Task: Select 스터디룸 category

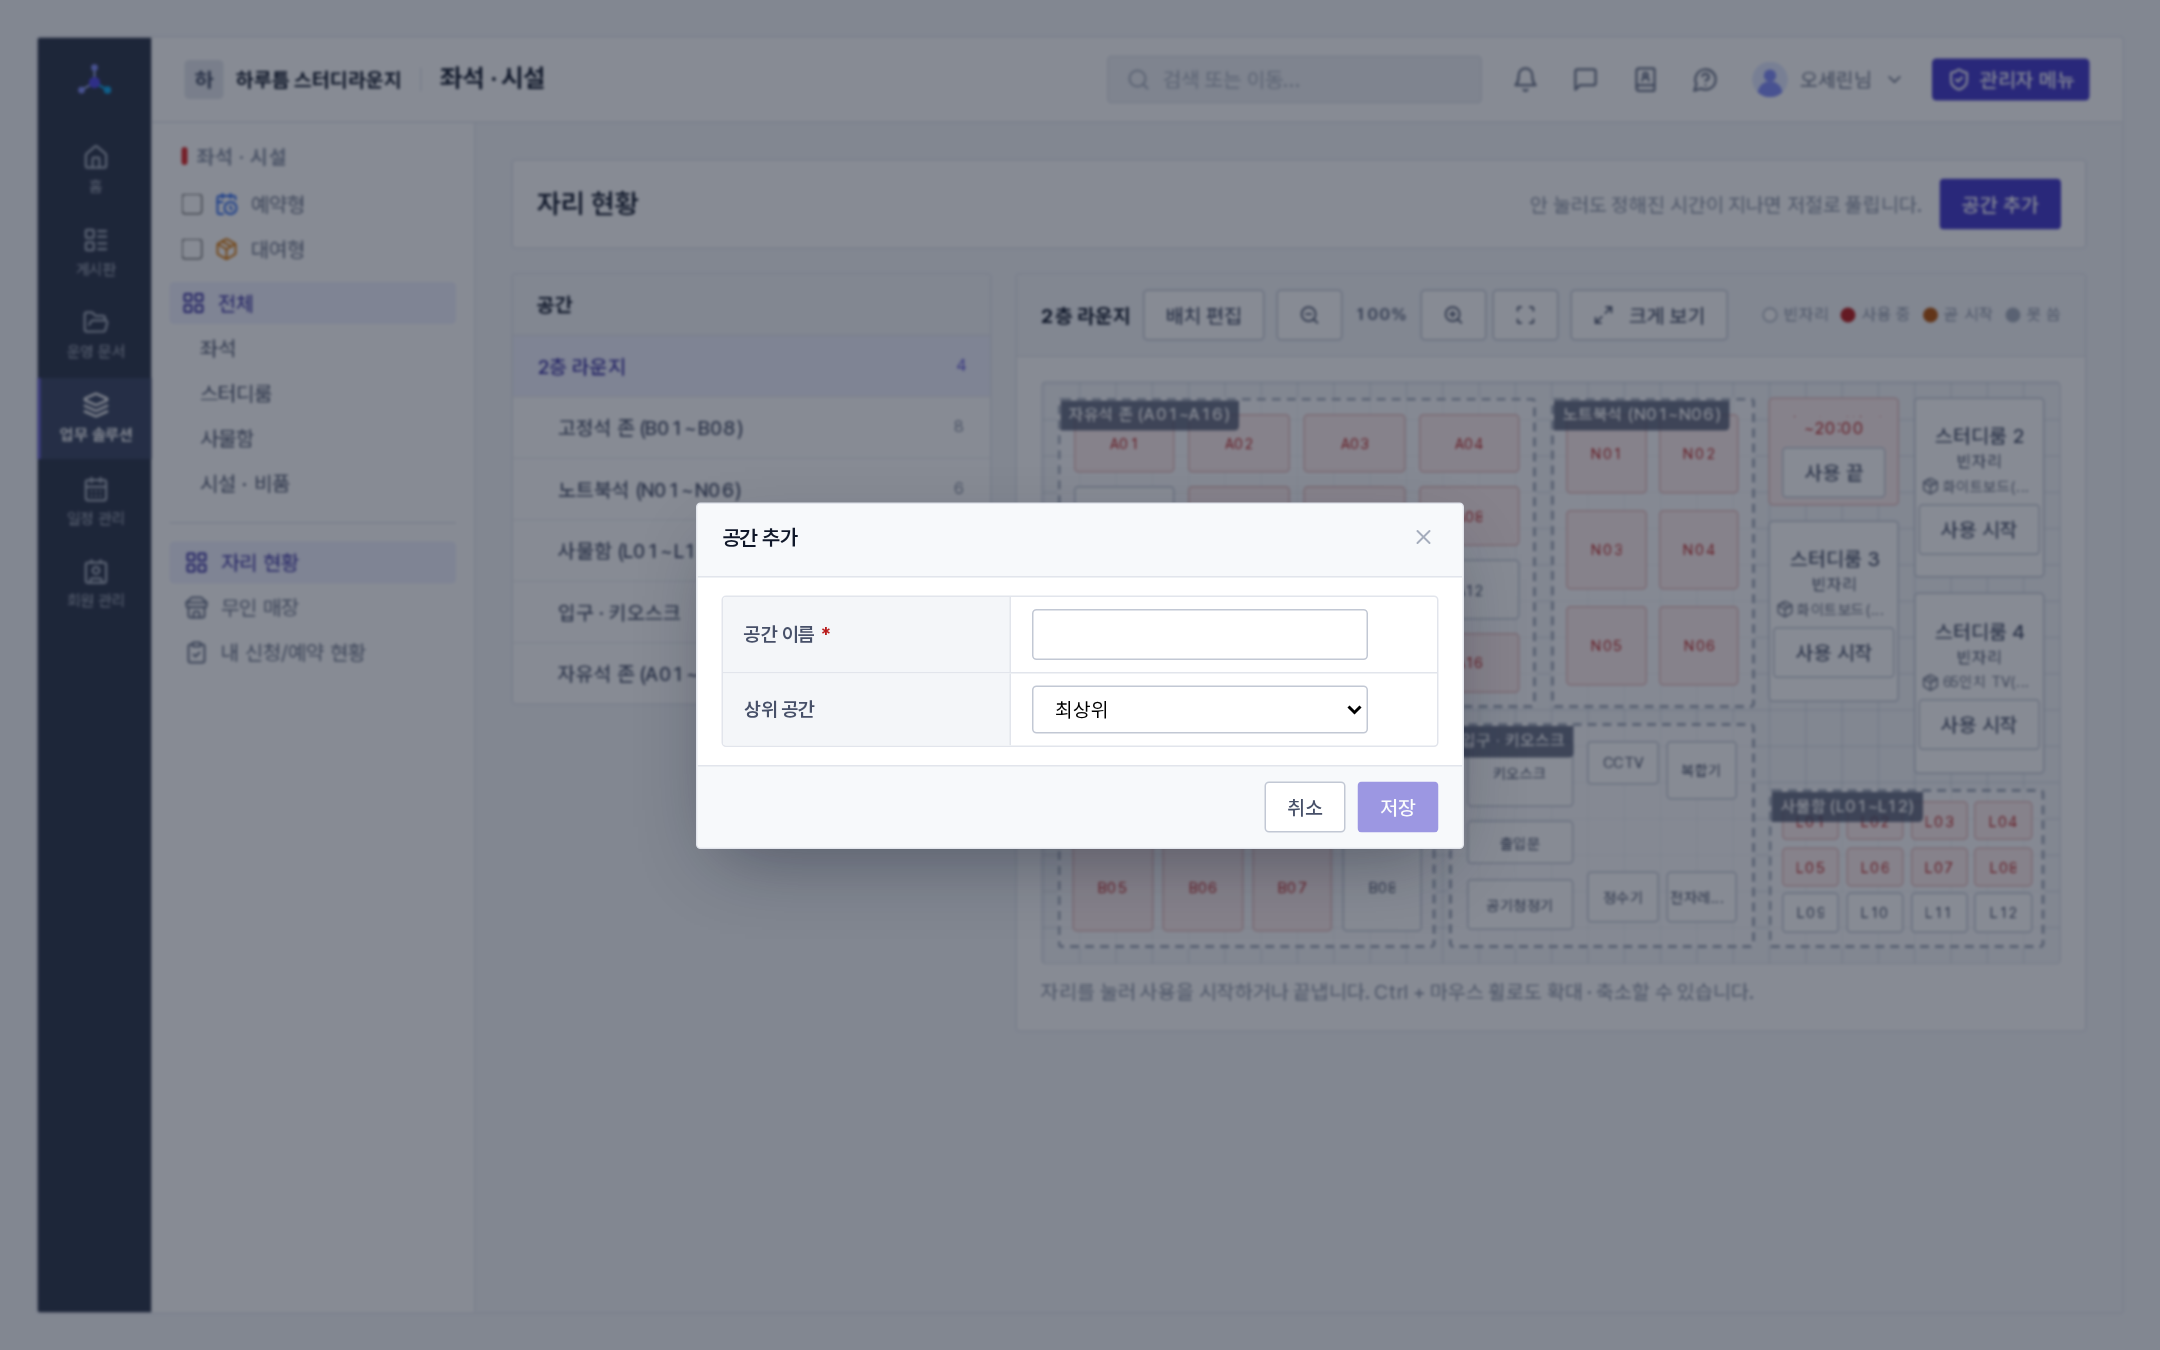Action: [x=312, y=393]
